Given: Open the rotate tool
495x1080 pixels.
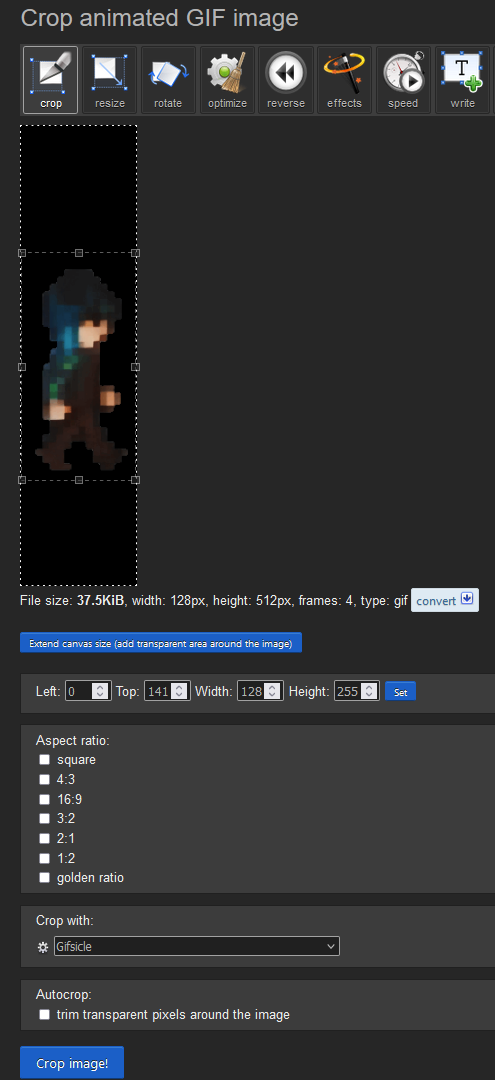Looking at the screenshot, I should click(x=168, y=79).
